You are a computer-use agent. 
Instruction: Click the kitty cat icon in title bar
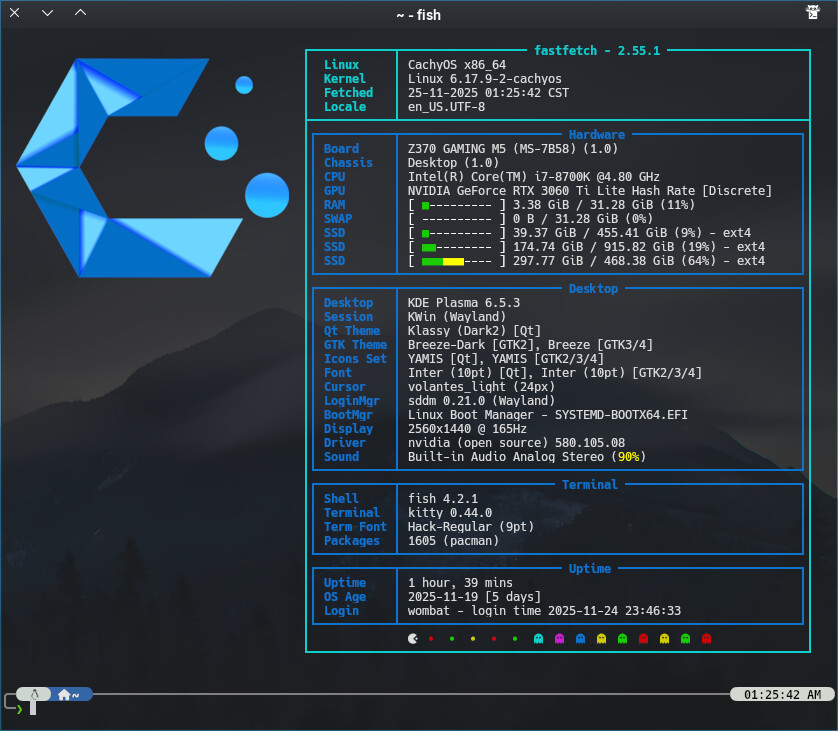point(813,13)
